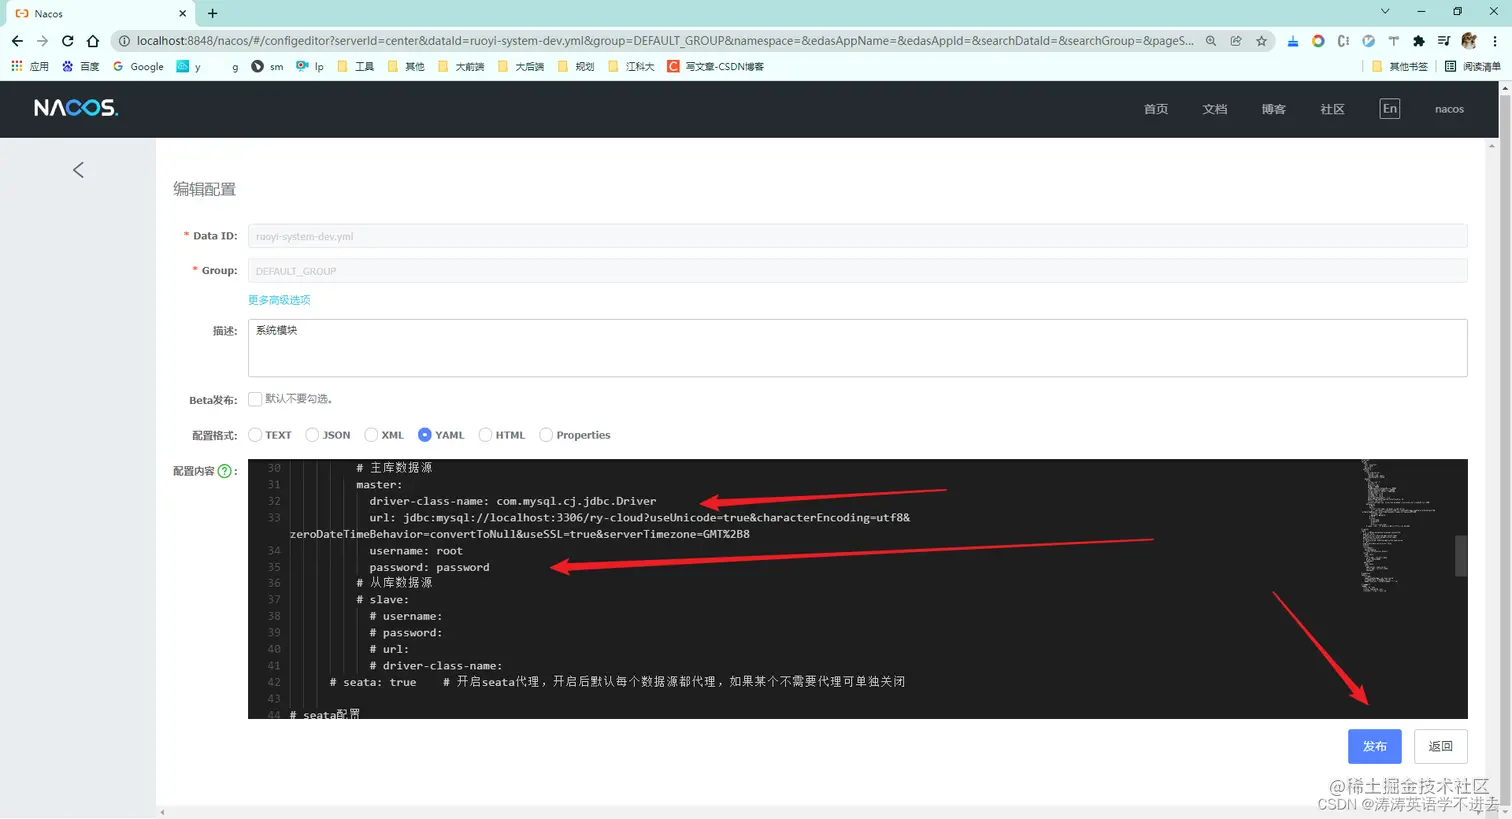Expand 更多高级选项 advanced options

click(279, 300)
